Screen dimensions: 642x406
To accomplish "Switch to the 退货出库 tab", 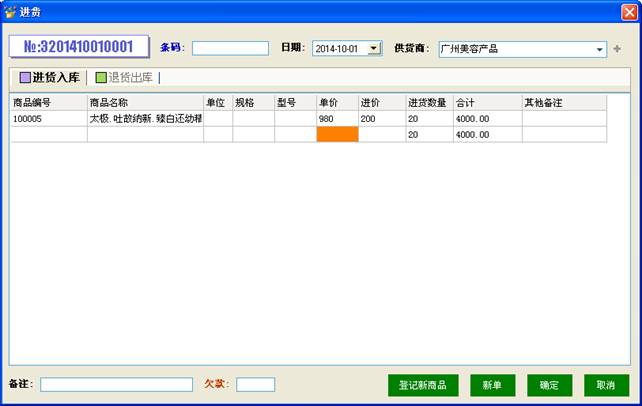I will 124,77.
